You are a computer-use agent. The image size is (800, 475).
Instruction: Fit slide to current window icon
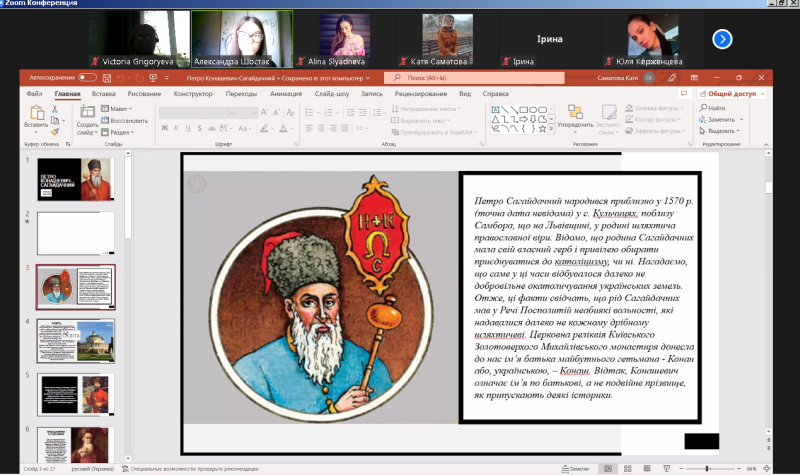(x=766, y=468)
